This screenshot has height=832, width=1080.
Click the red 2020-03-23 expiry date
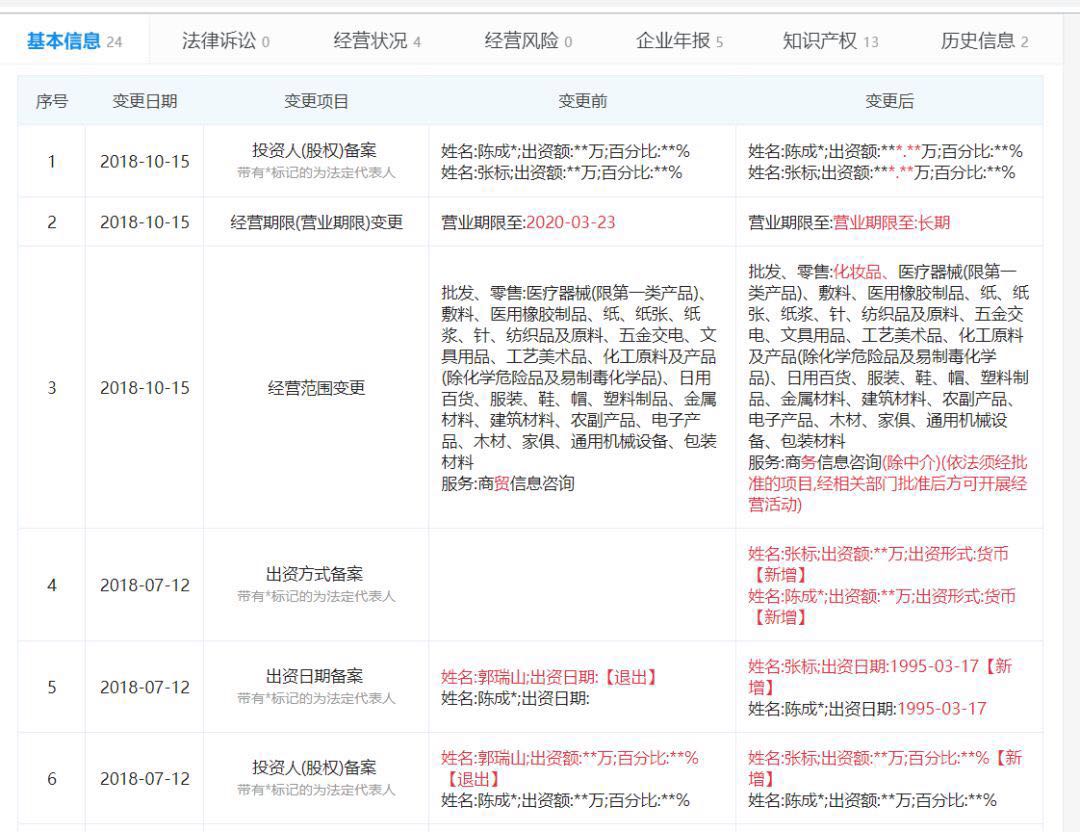(571, 222)
